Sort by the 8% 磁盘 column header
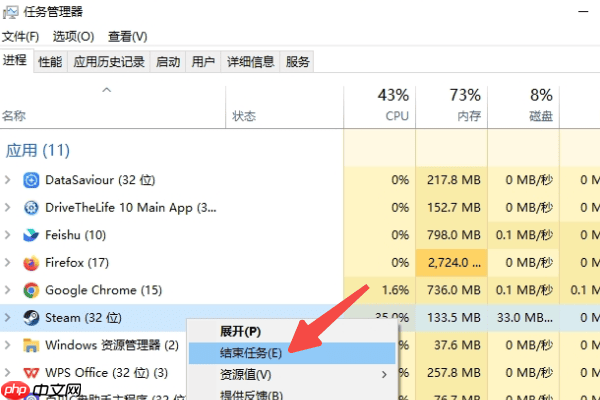Viewport: 600px width, 400px height. pos(523,105)
